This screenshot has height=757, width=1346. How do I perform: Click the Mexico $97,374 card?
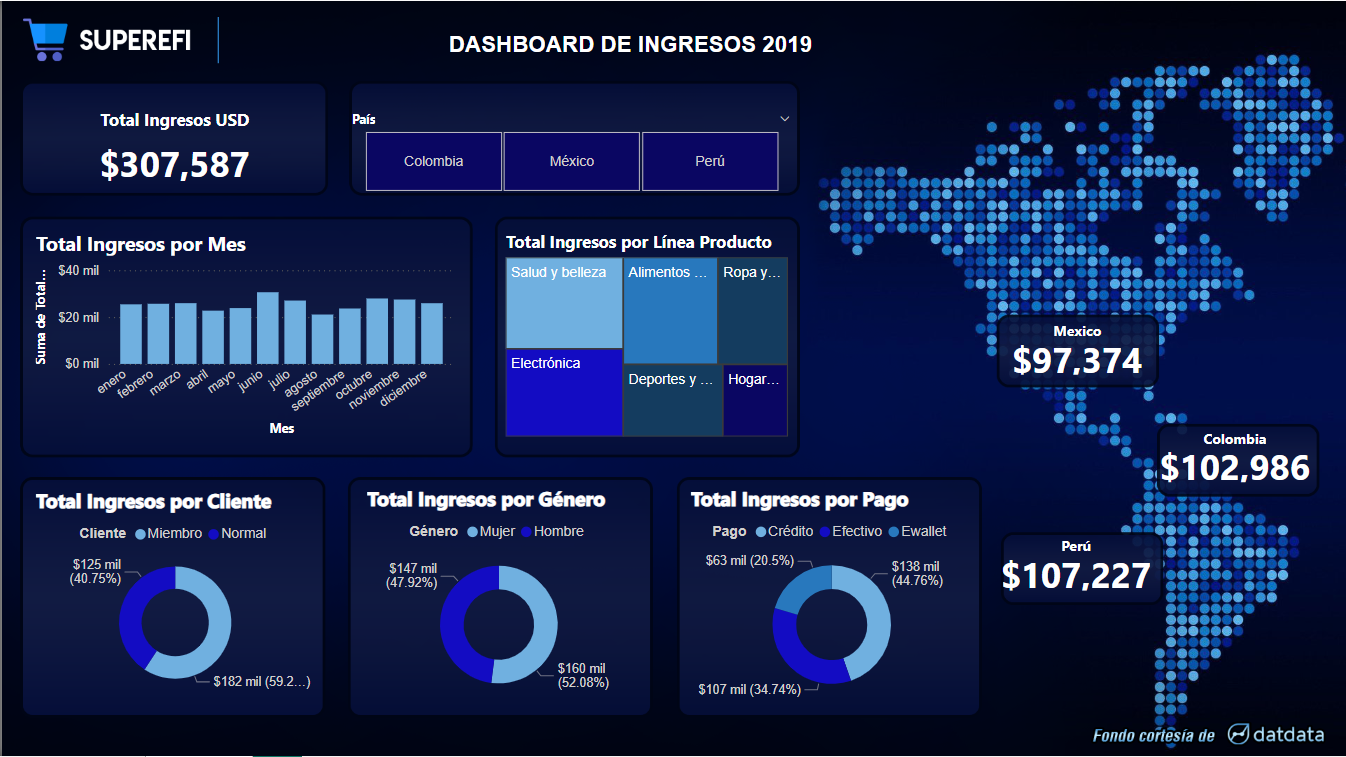pyautogui.click(x=1077, y=351)
